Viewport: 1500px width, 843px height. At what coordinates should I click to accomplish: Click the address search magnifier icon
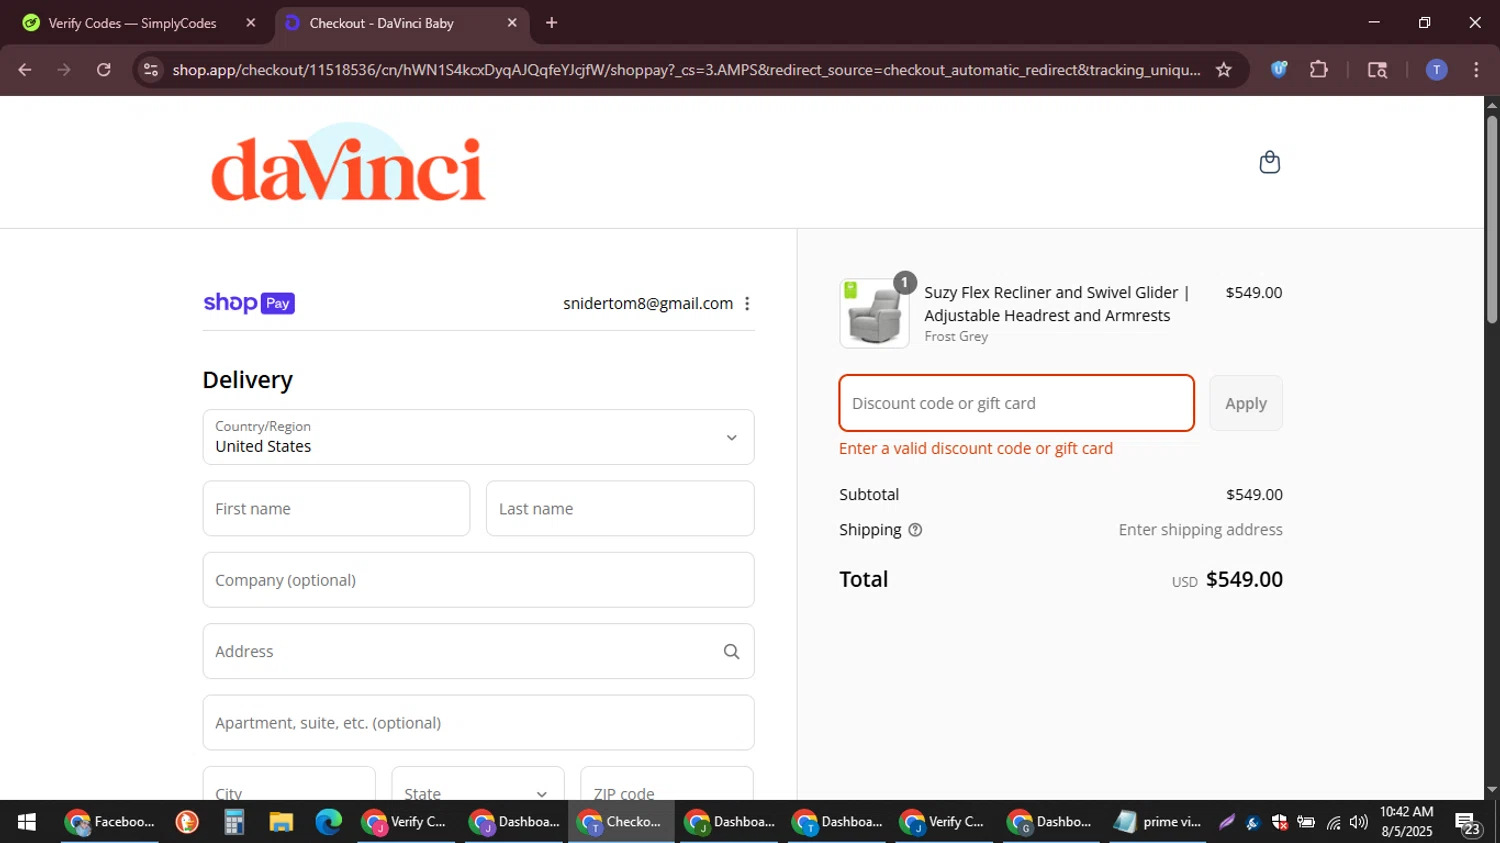tap(731, 651)
